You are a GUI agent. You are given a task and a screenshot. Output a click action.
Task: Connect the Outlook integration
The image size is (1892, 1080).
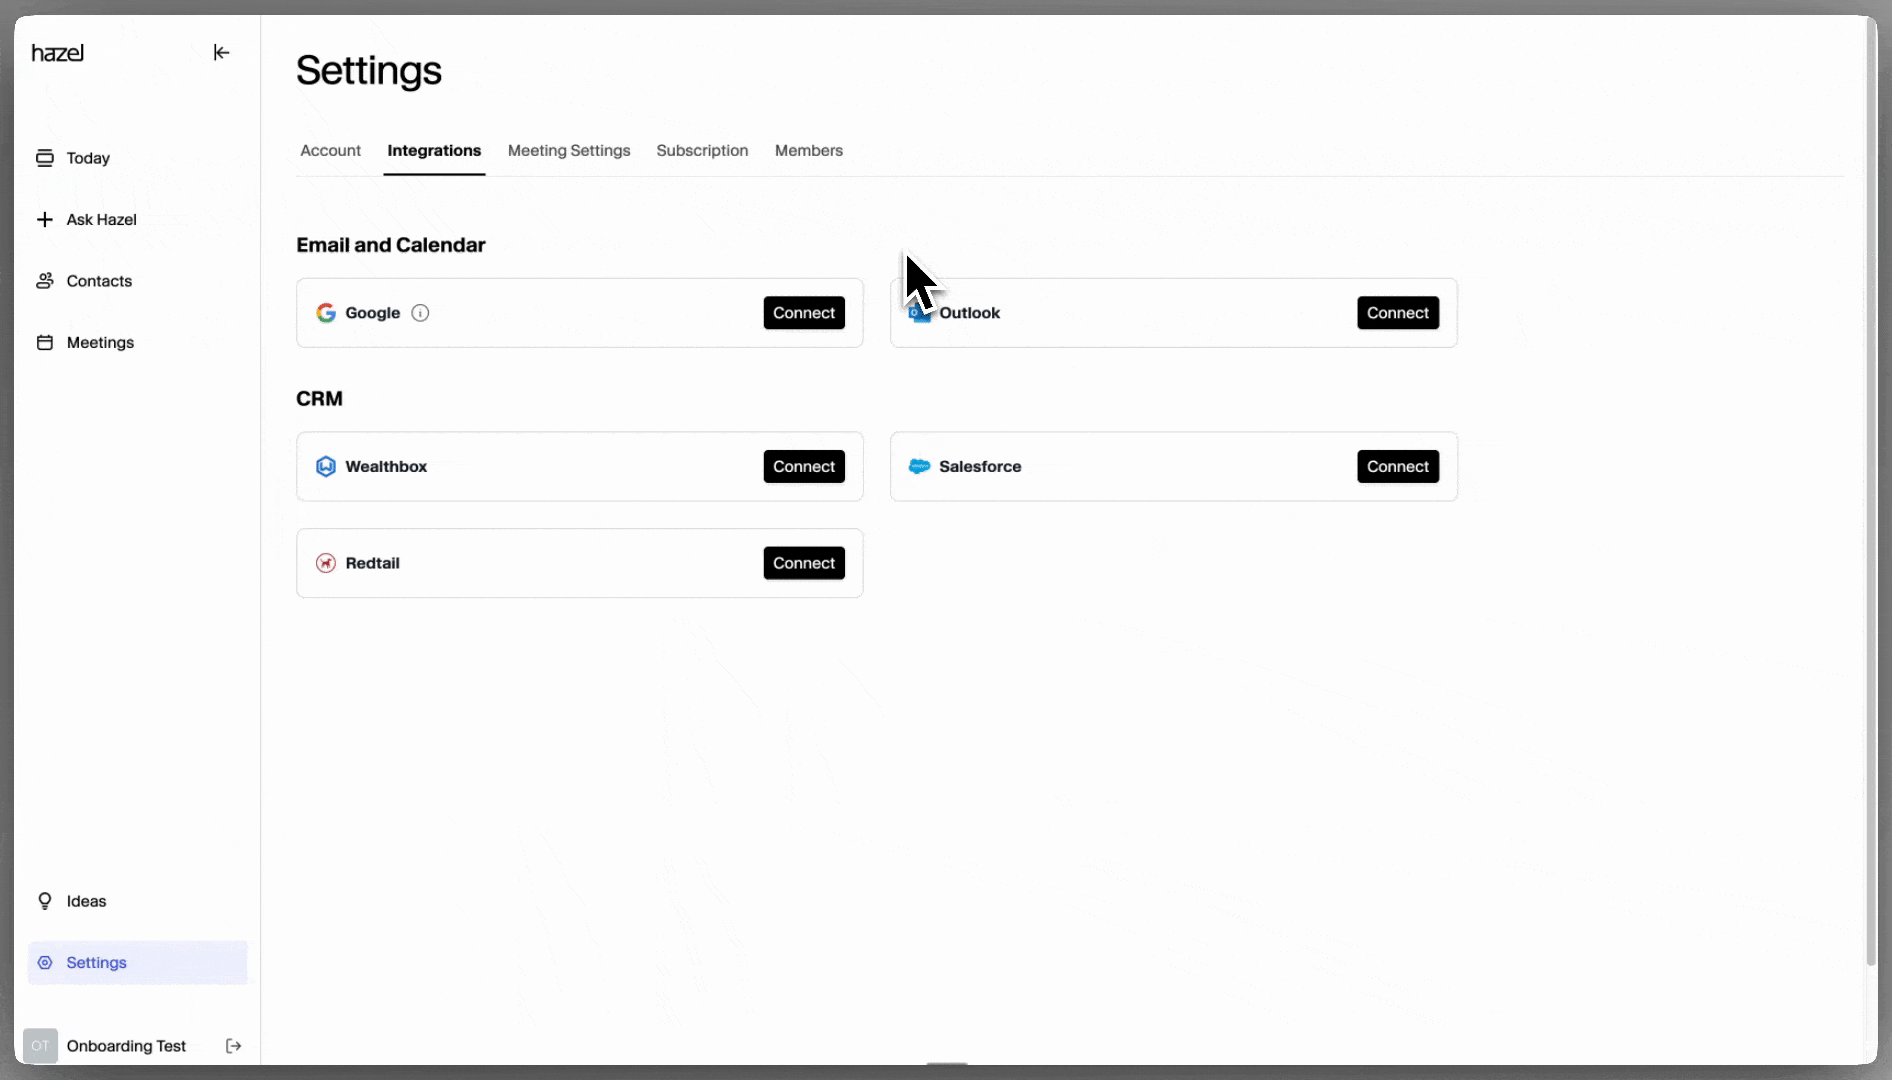coord(1397,312)
